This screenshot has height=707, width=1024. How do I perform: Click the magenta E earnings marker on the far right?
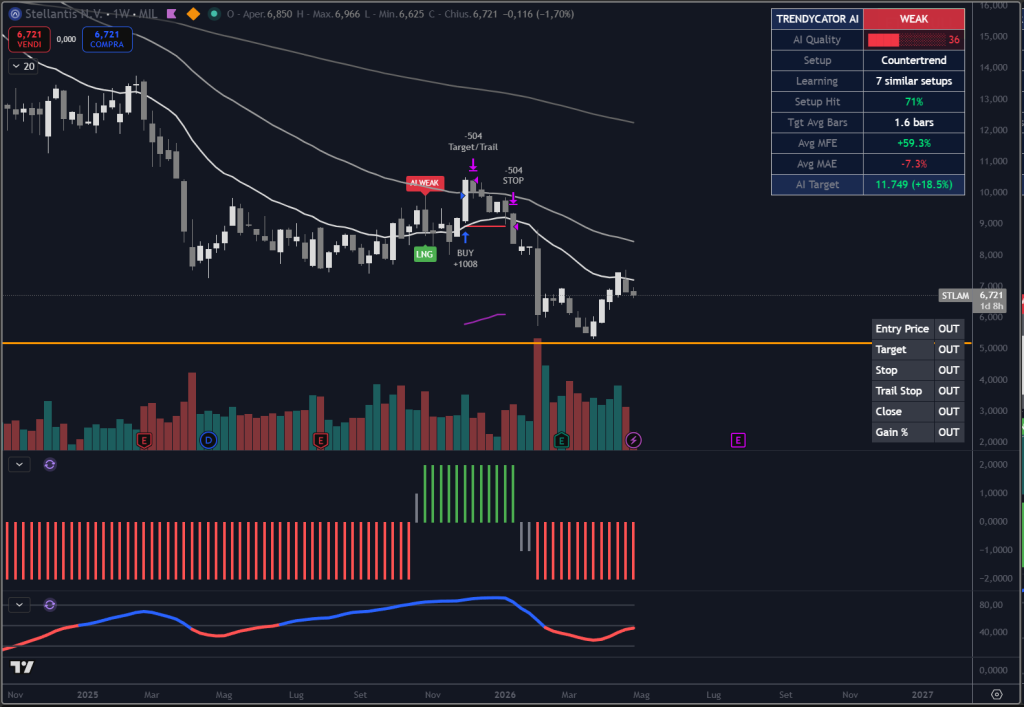click(738, 440)
